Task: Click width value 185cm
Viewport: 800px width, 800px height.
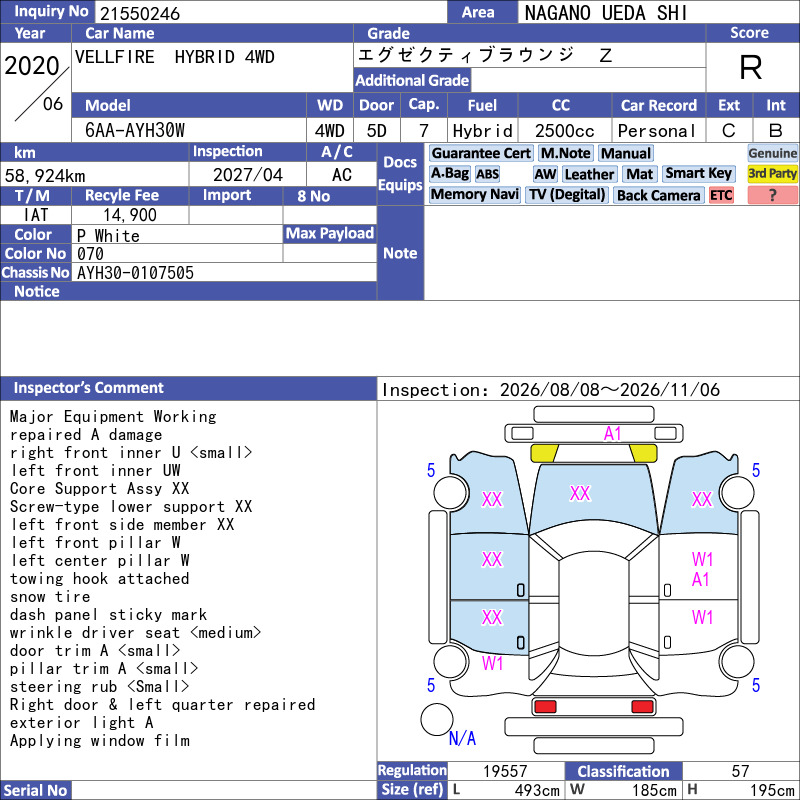Action: click(x=655, y=790)
